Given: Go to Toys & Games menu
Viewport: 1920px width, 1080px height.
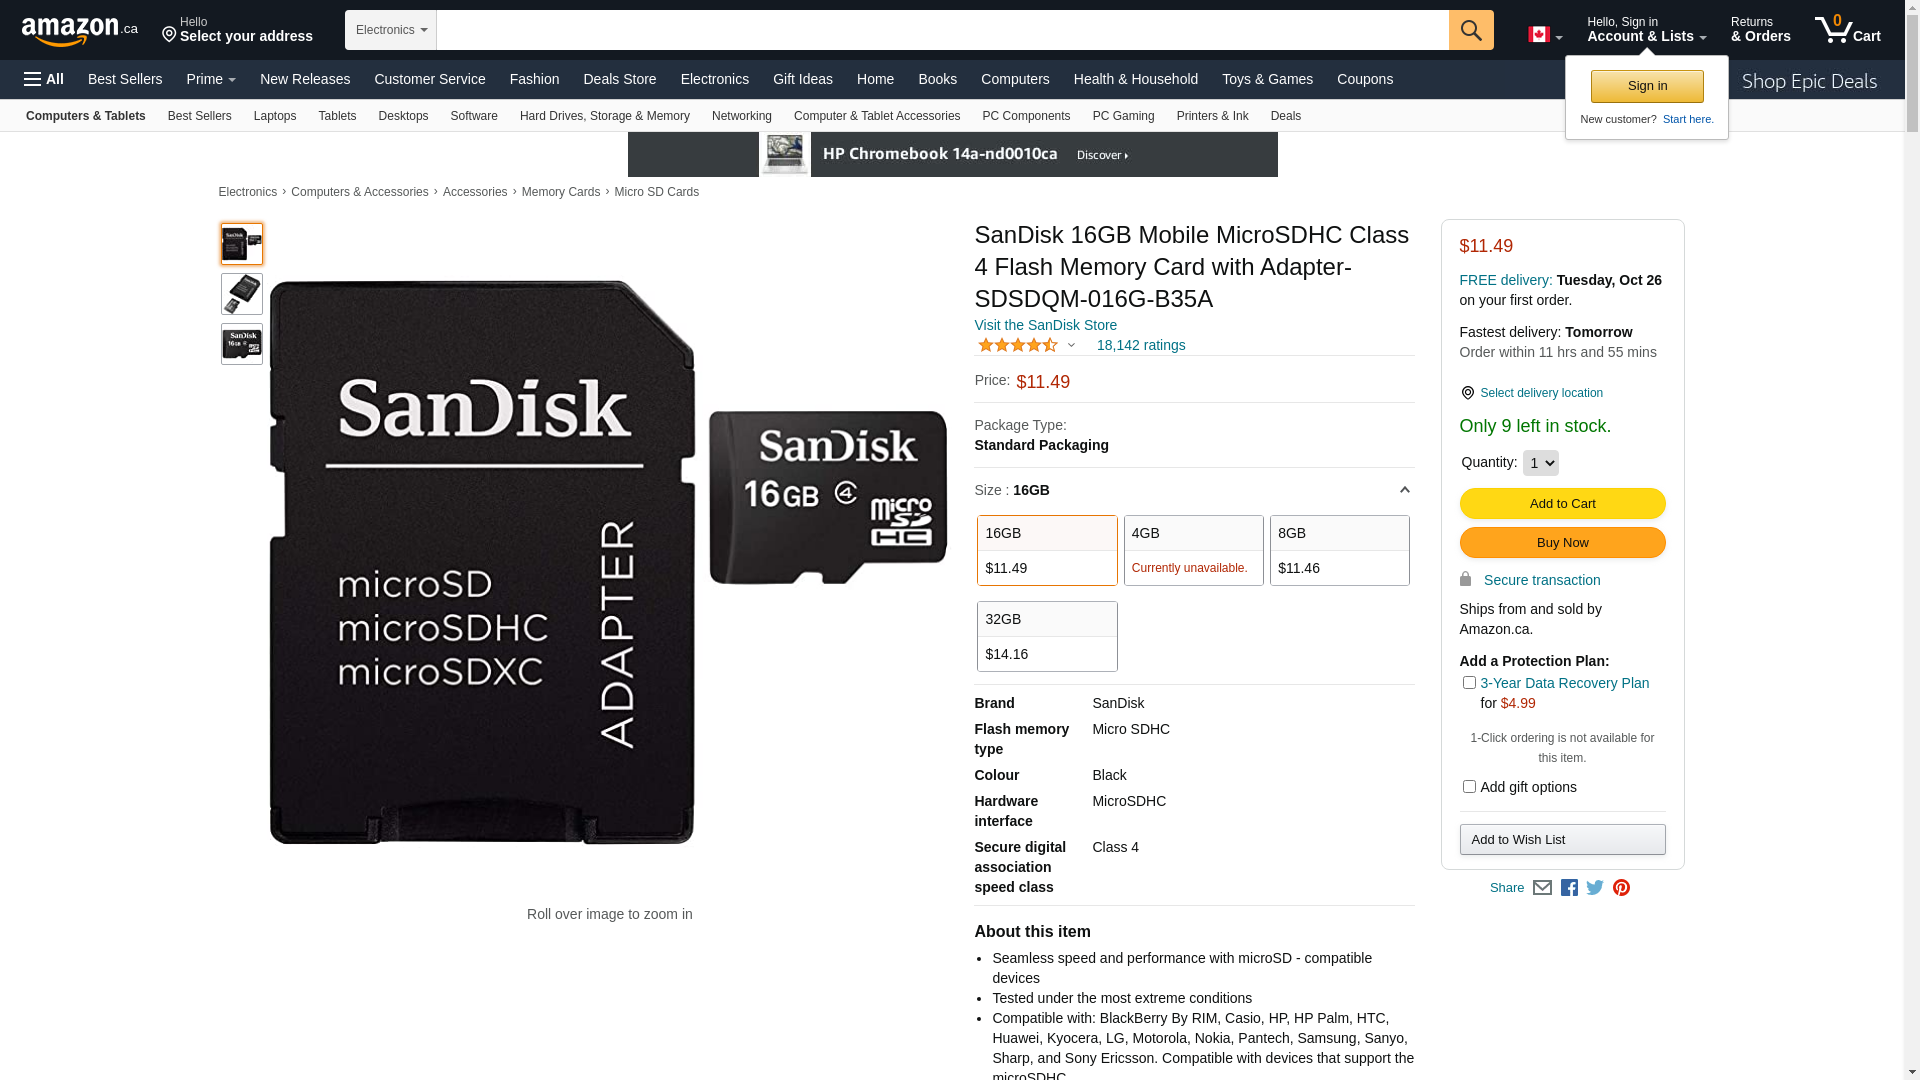Looking at the screenshot, I should (1267, 79).
